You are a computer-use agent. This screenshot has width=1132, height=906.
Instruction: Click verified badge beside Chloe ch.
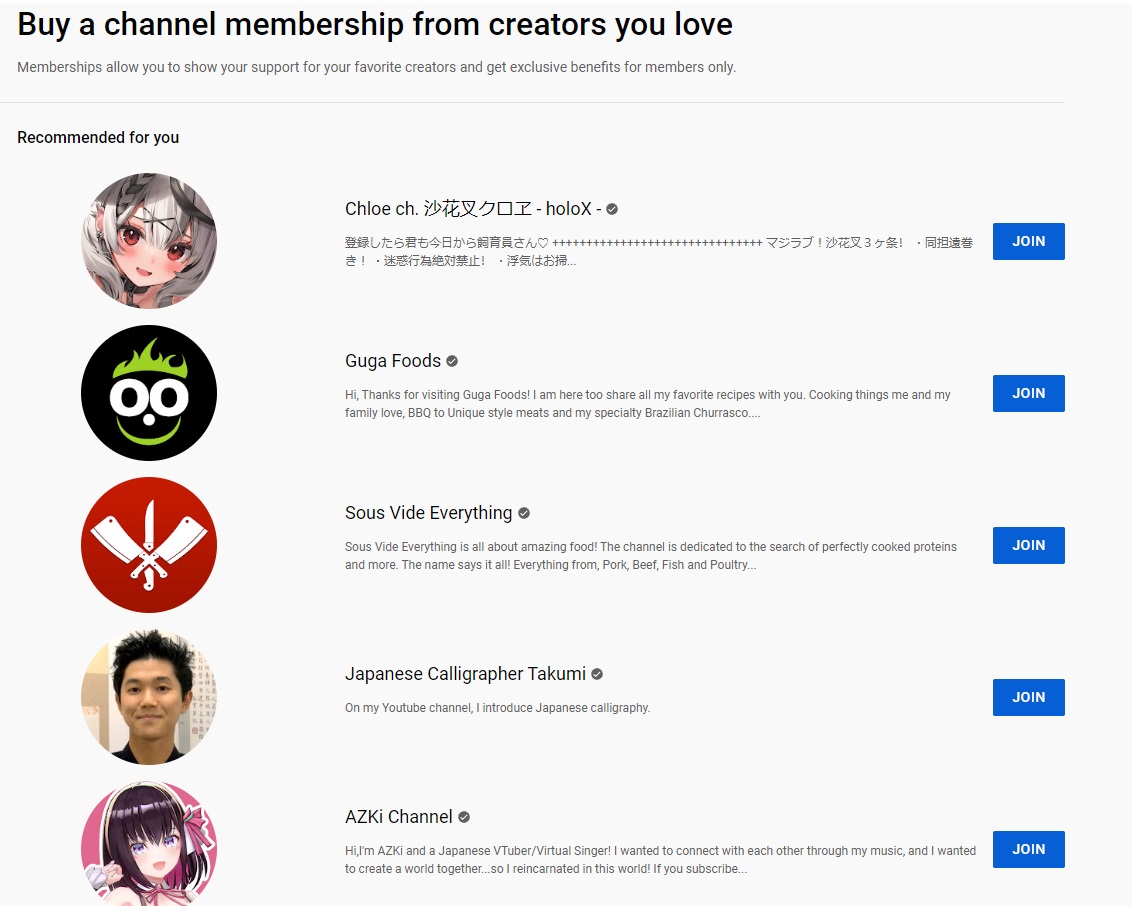611,209
